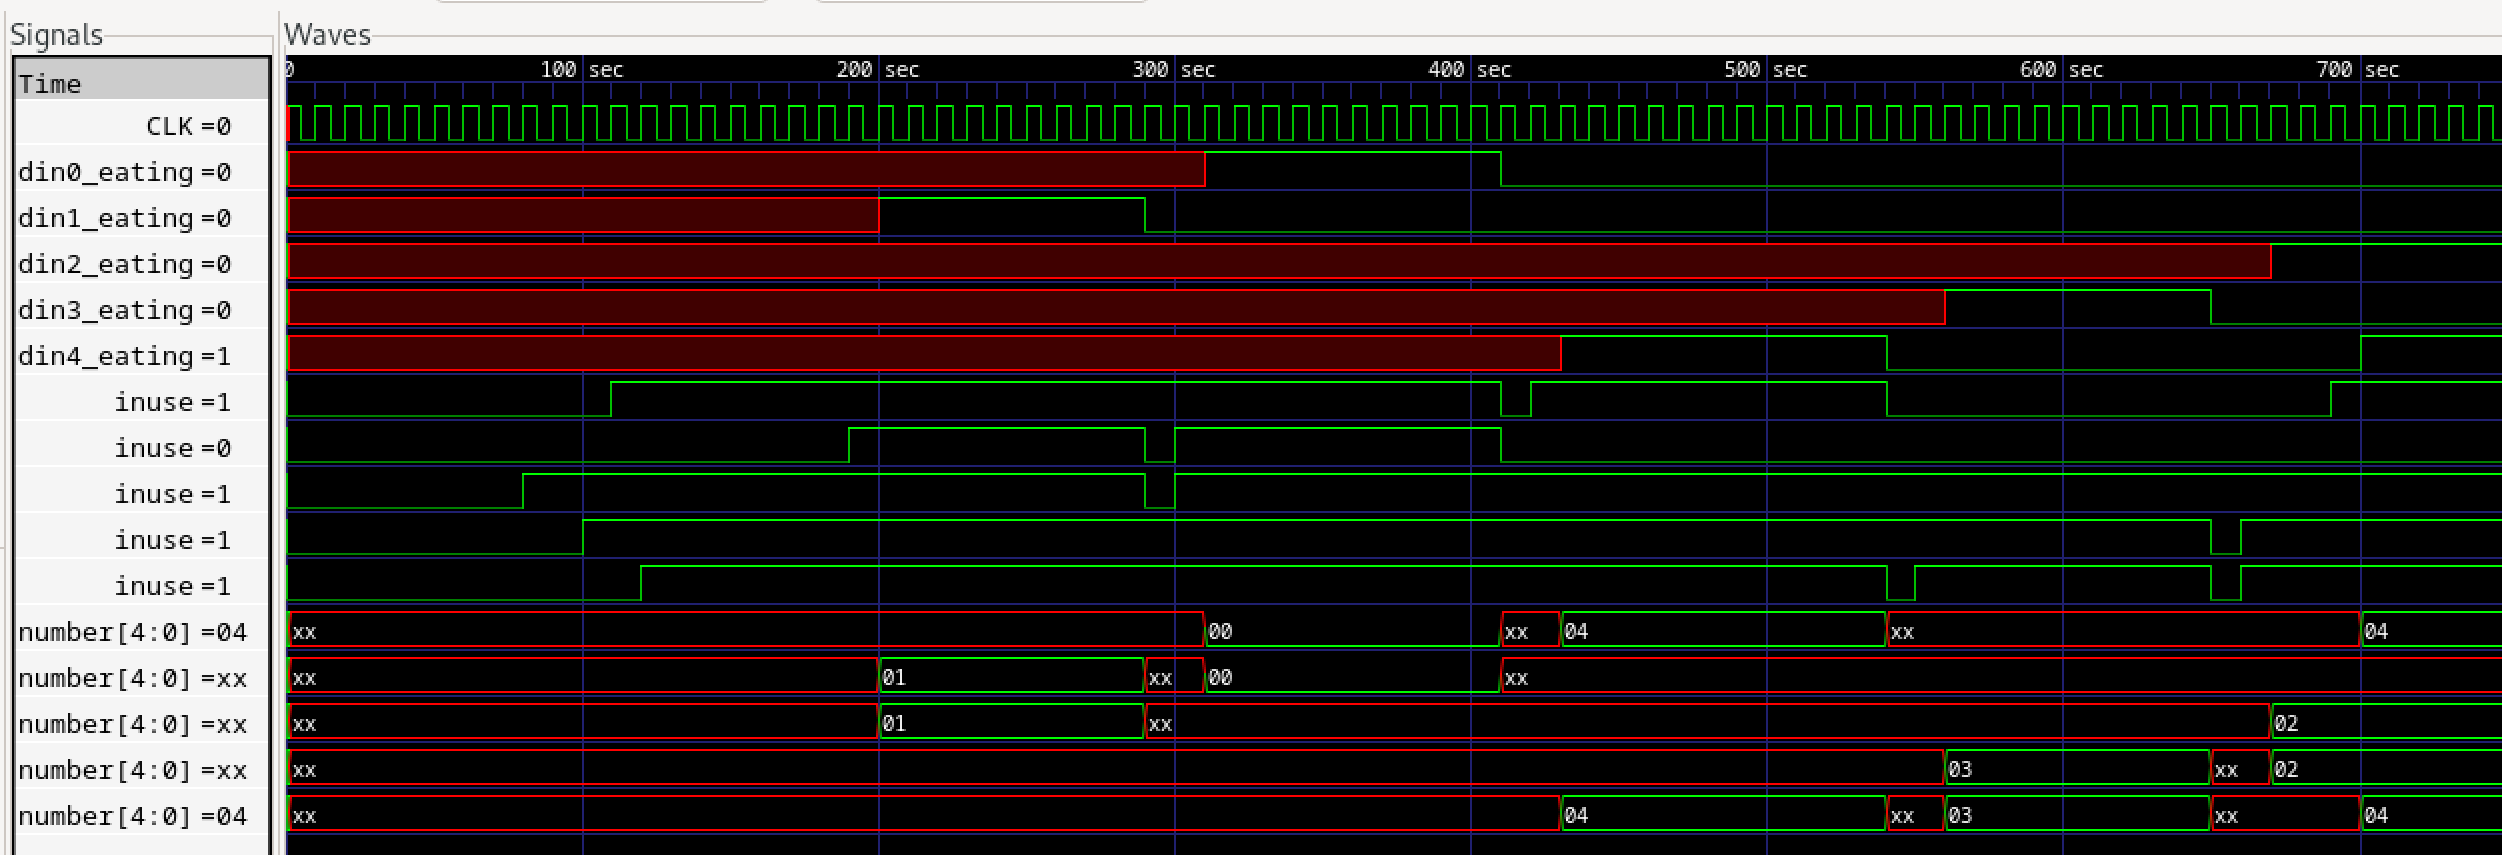Click the red undefined region of din1_eating waveform

click(x=582, y=216)
